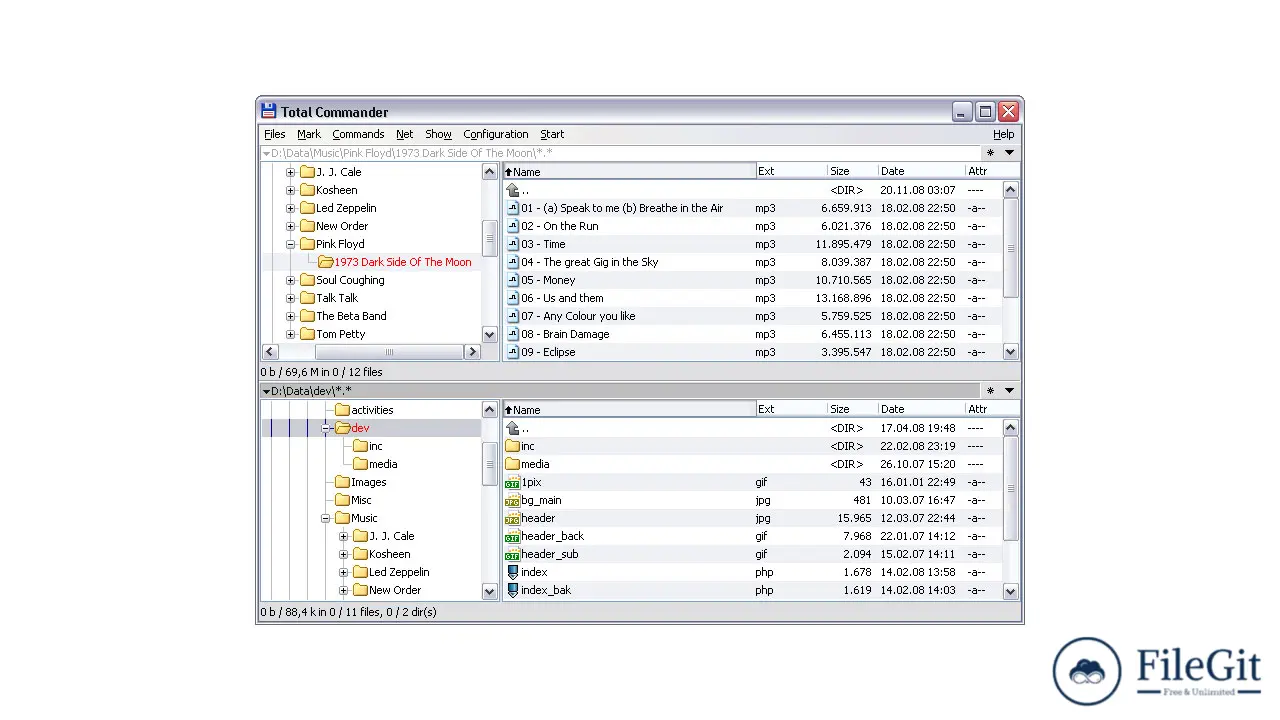Open the Commands menu
Screen dimensions: 1280x720
point(358,134)
